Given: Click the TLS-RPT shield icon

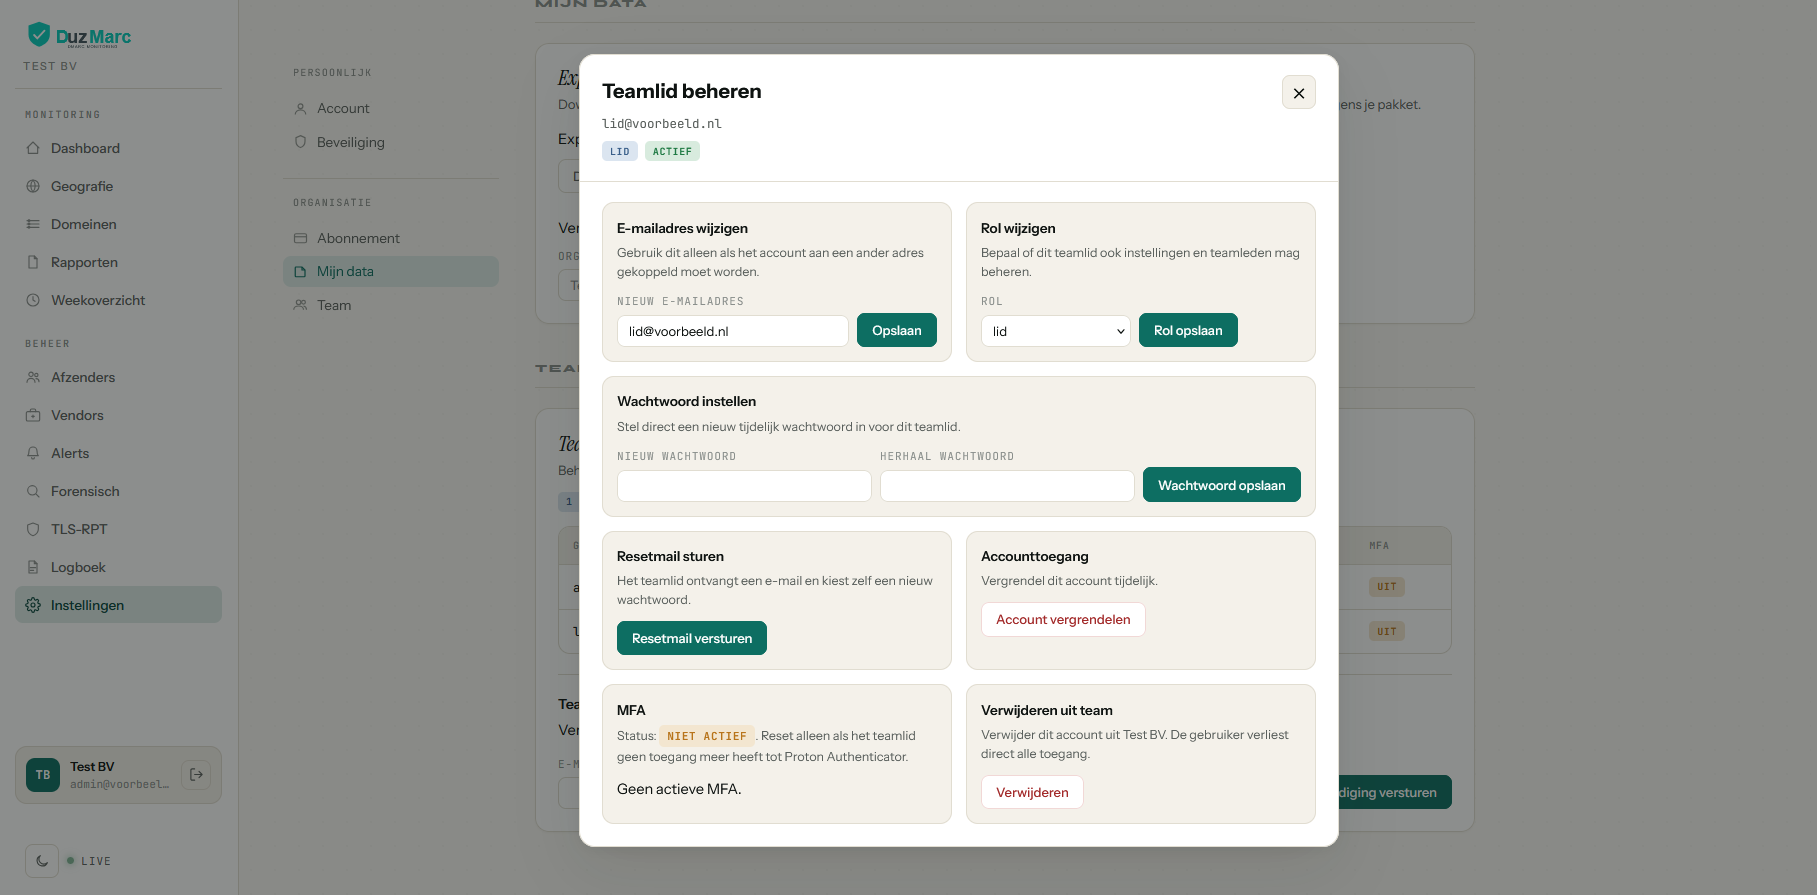Looking at the screenshot, I should click(33, 529).
